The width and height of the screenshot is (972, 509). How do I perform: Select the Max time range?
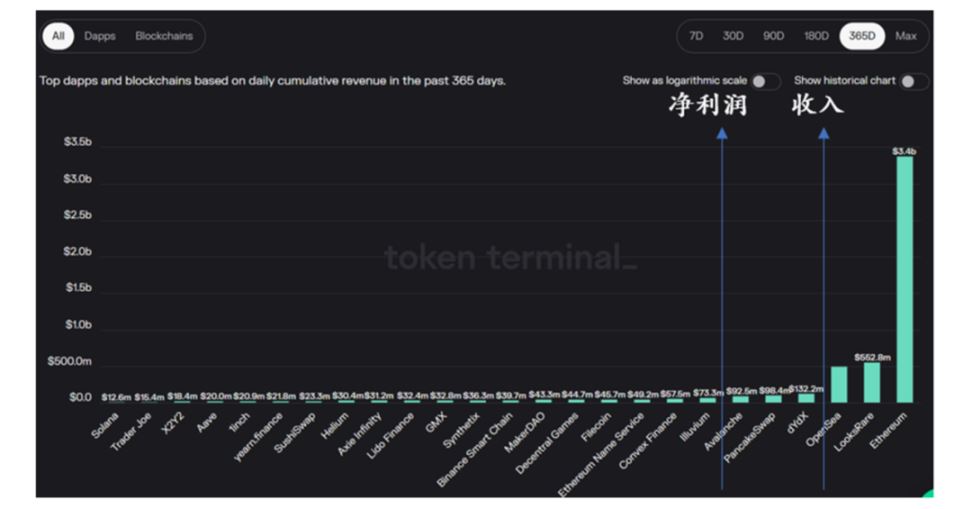point(906,36)
